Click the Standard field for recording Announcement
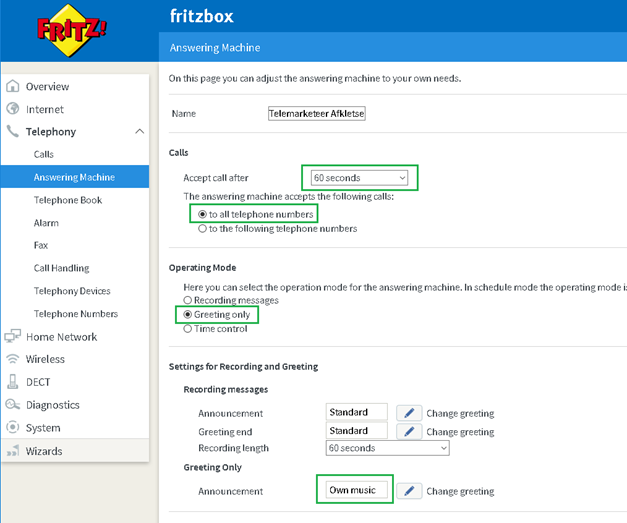The image size is (627, 523). (357, 412)
